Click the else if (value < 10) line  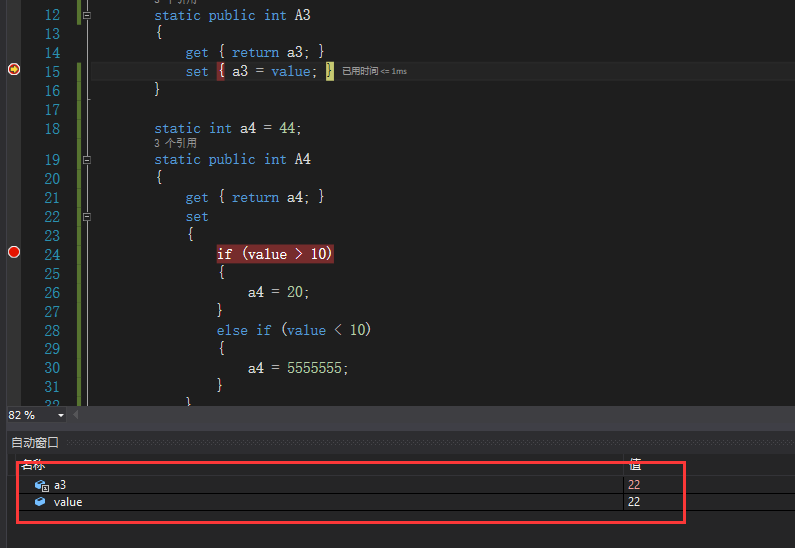[294, 330]
